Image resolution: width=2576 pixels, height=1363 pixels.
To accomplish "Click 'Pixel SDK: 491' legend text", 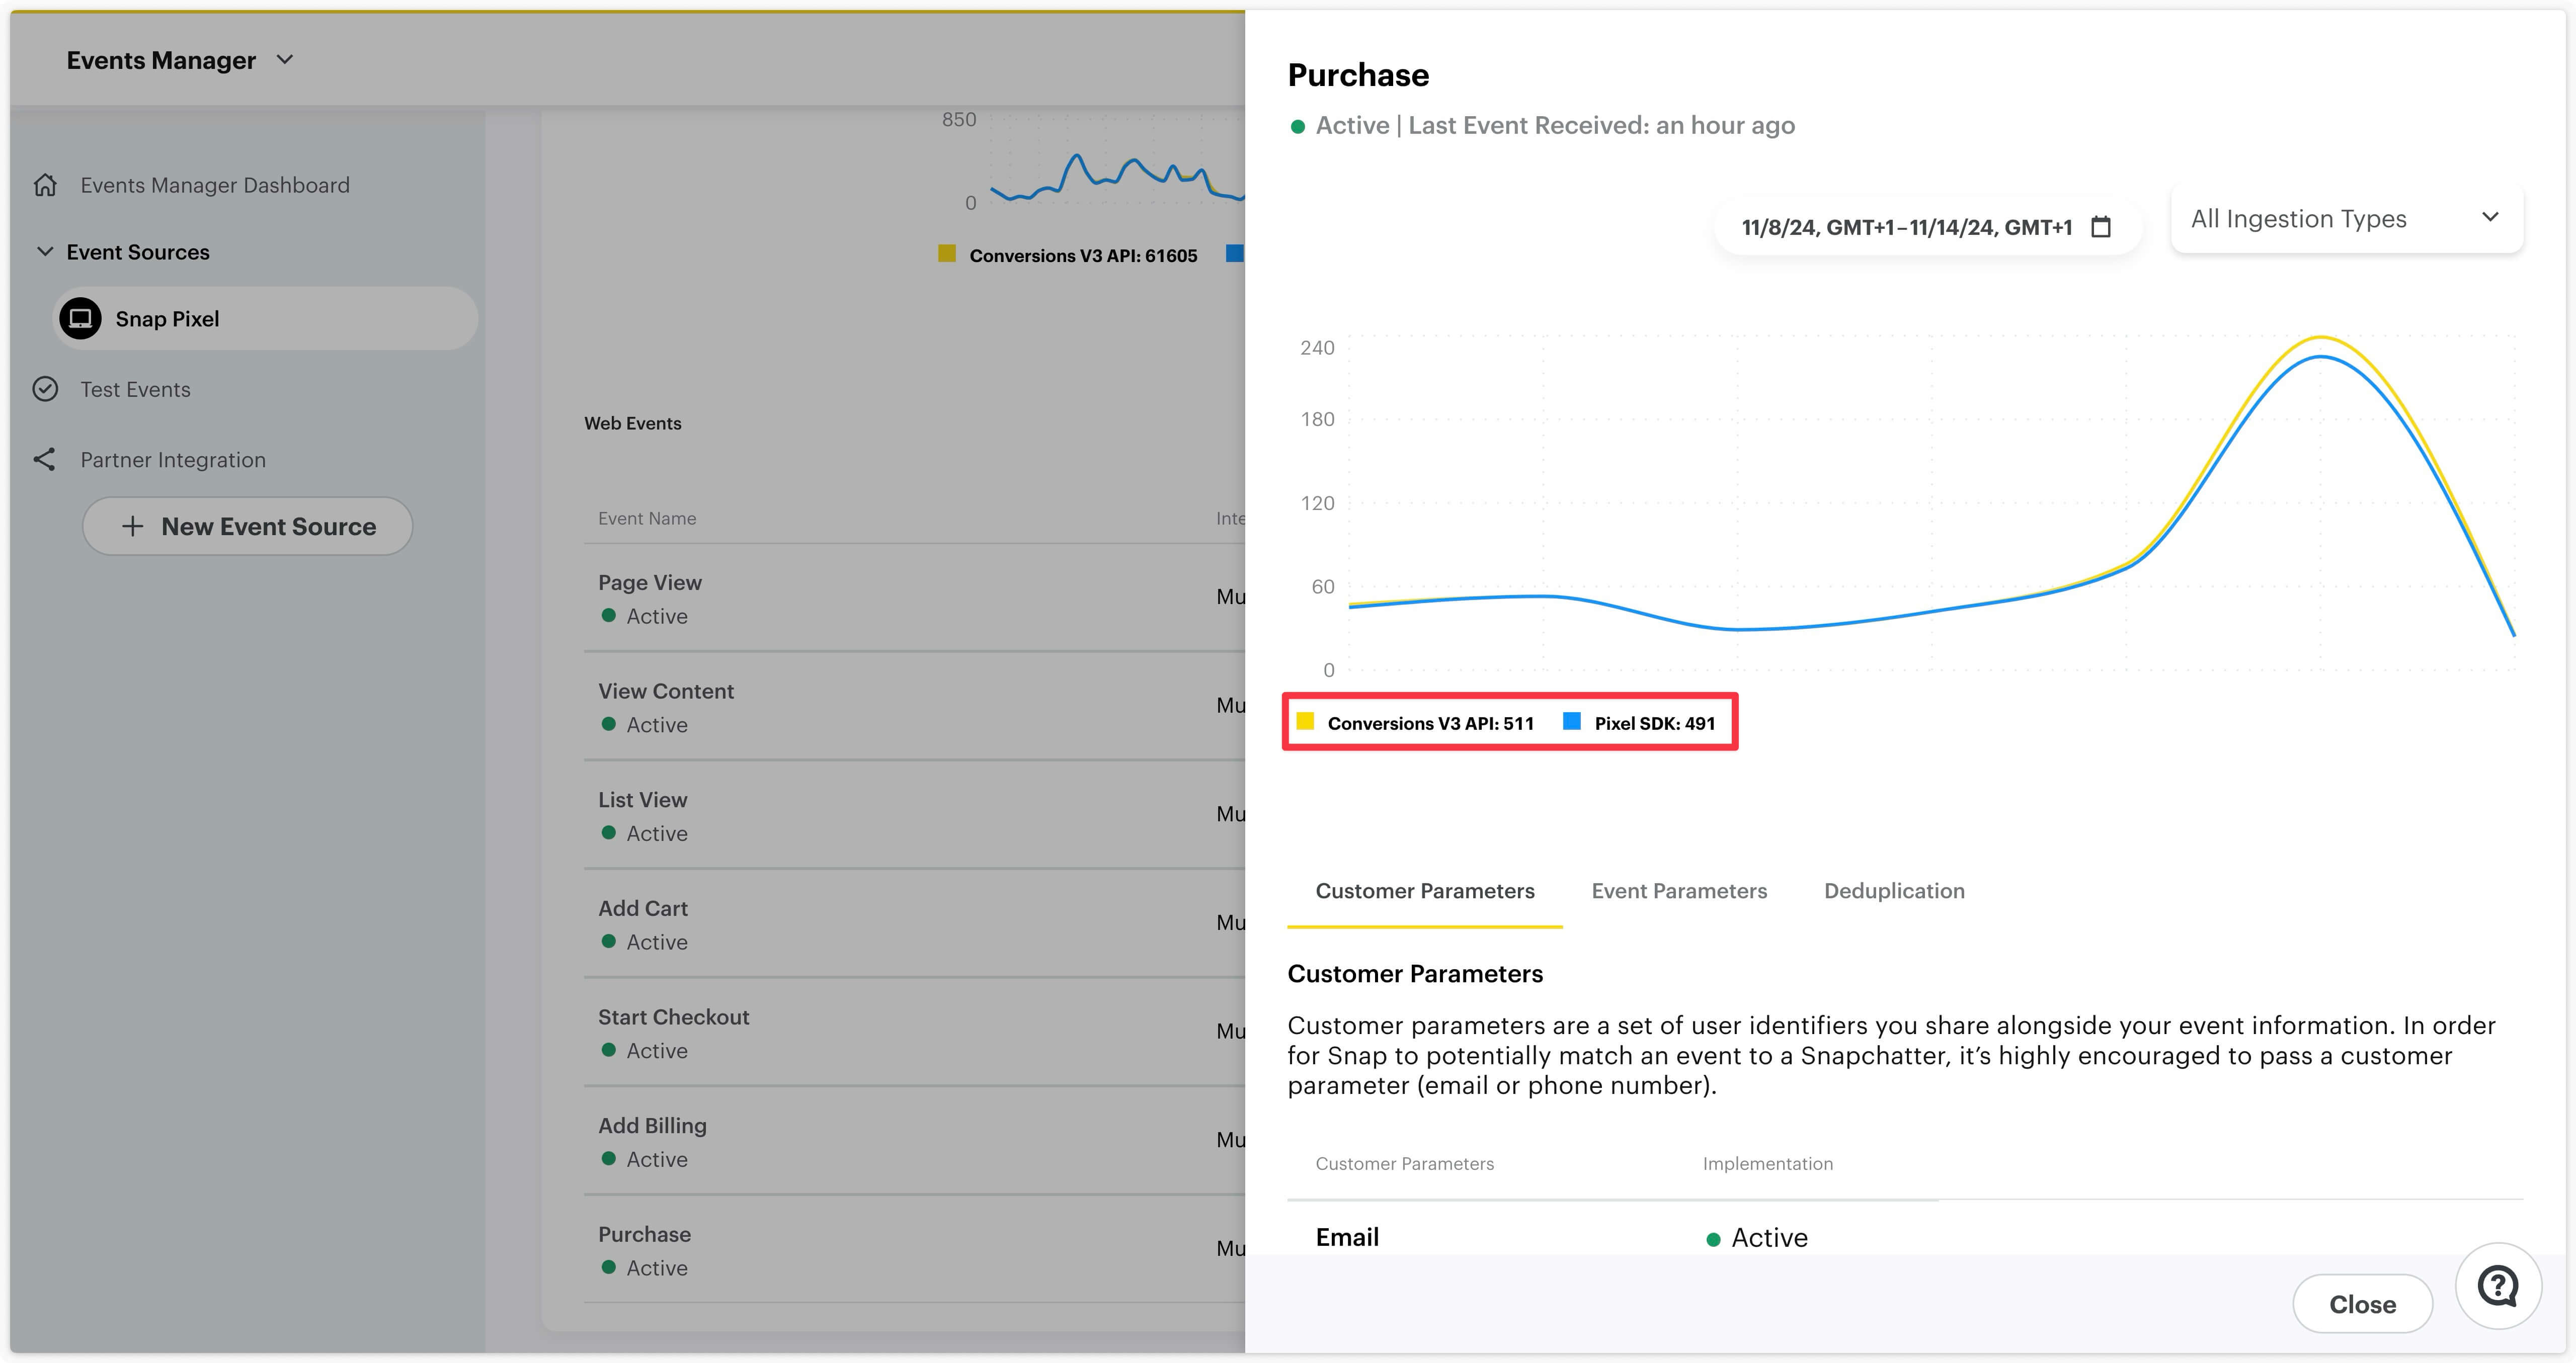I will pos(1654,723).
